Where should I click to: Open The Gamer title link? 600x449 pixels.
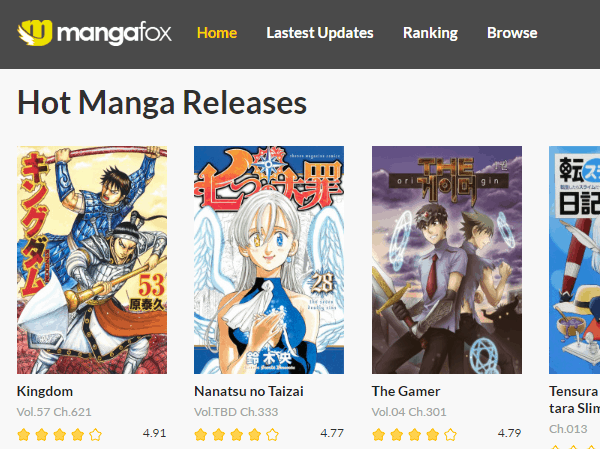click(406, 391)
